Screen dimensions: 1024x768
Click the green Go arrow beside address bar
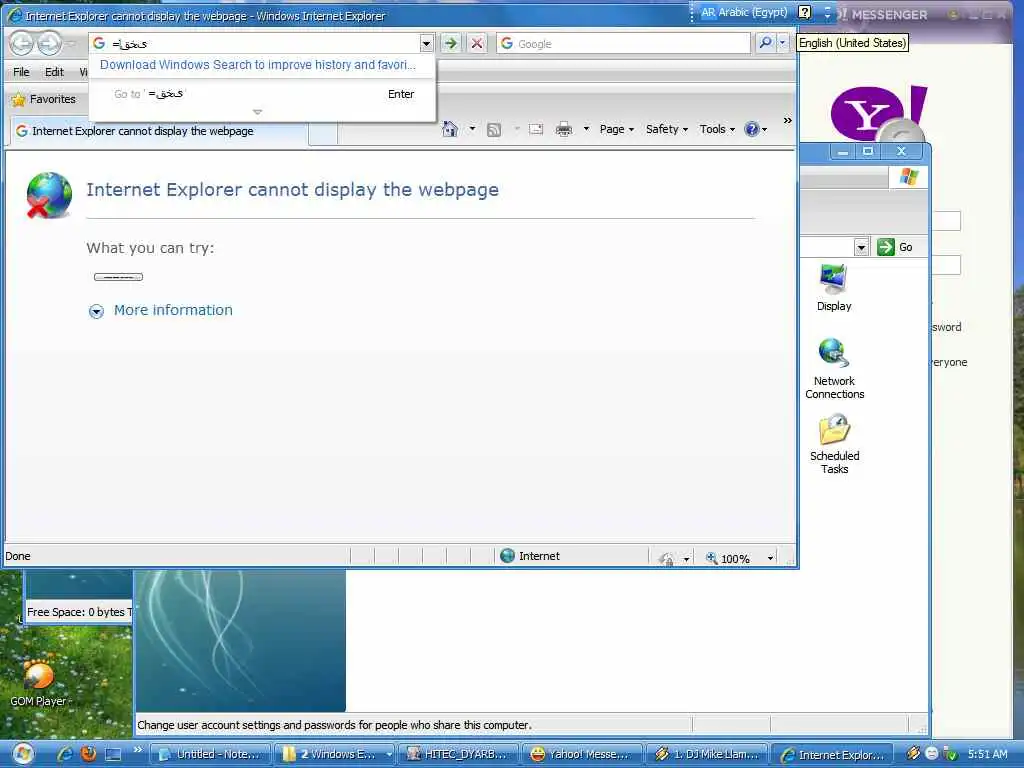tap(451, 44)
